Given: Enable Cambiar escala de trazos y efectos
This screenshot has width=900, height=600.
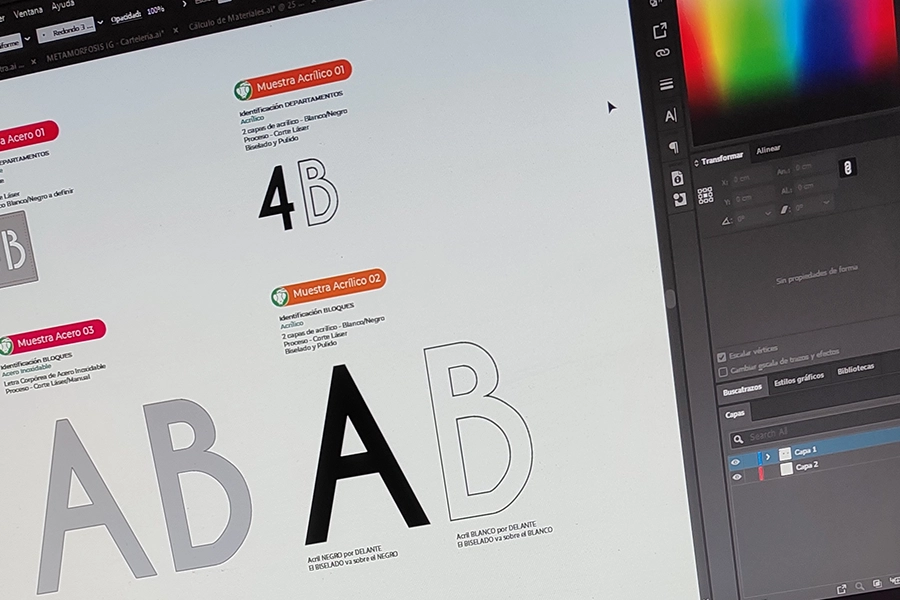Looking at the screenshot, I should pos(723,372).
